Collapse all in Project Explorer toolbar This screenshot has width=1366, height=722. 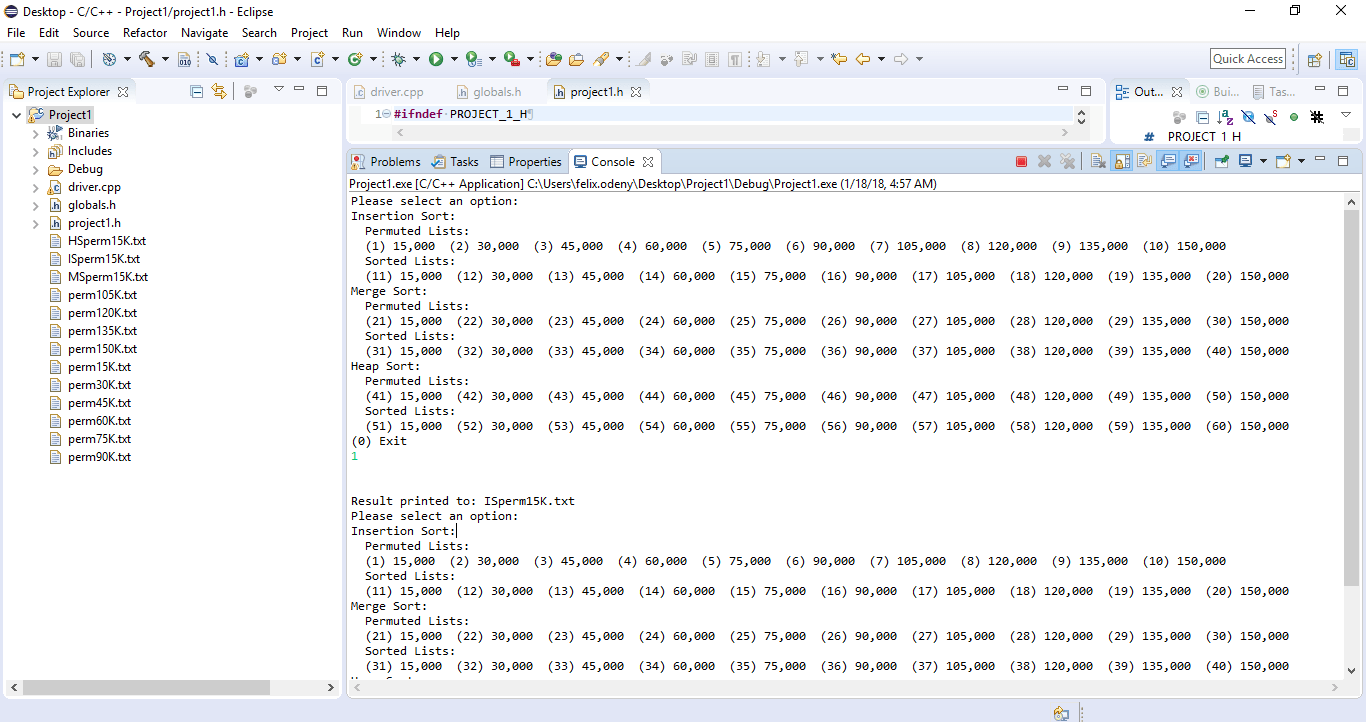pyautogui.click(x=196, y=91)
